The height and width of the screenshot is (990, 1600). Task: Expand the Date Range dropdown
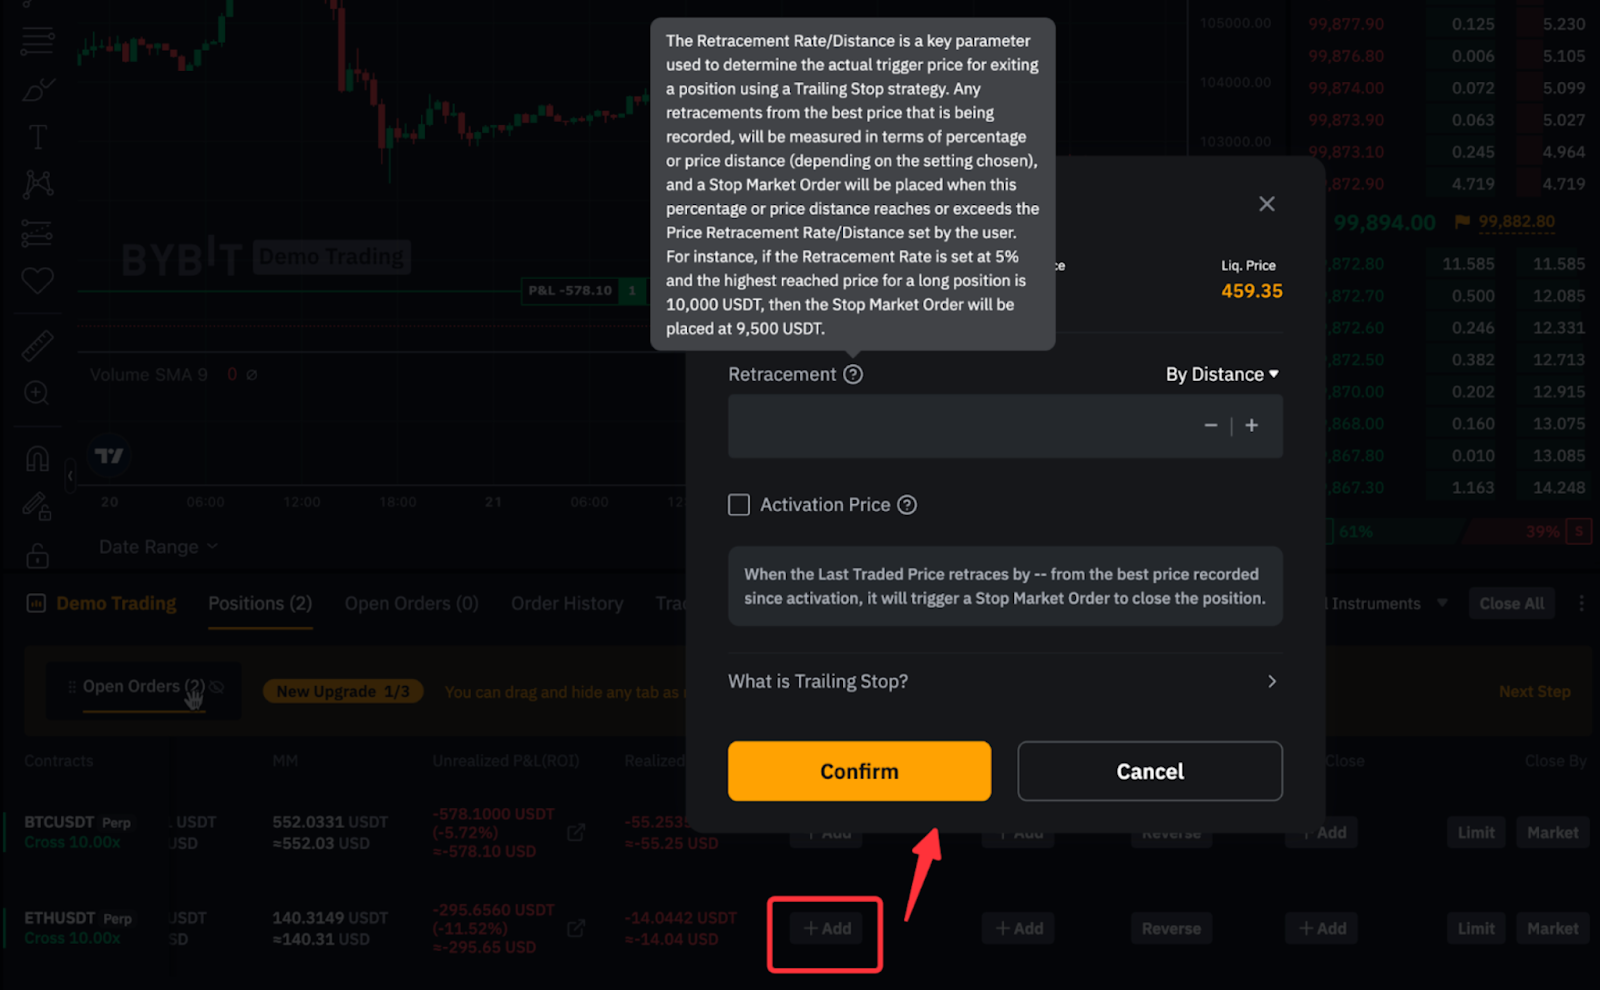(x=158, y=547)
